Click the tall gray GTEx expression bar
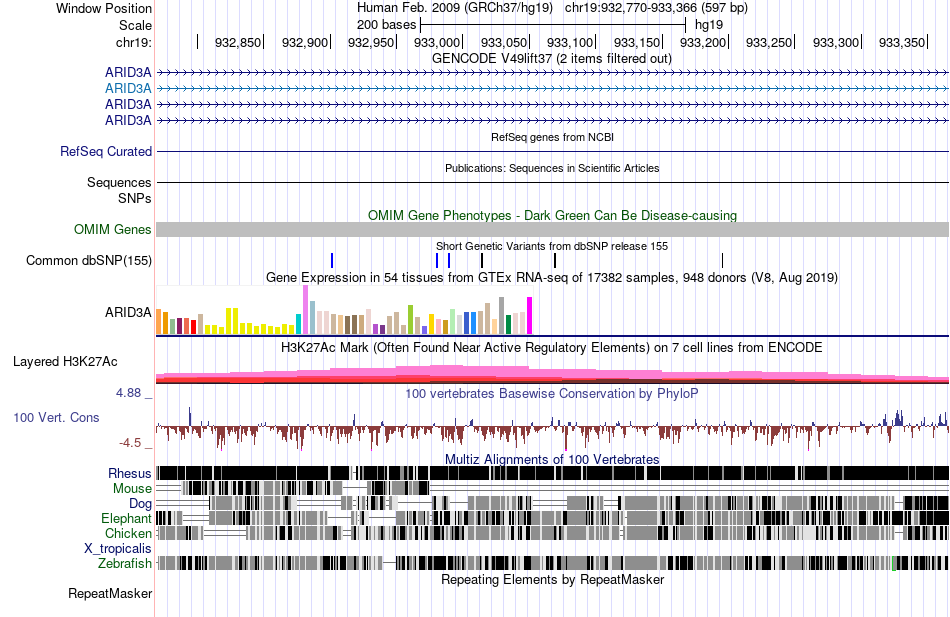This screenshot has width=950, height=617. click(x=502, y=316)
